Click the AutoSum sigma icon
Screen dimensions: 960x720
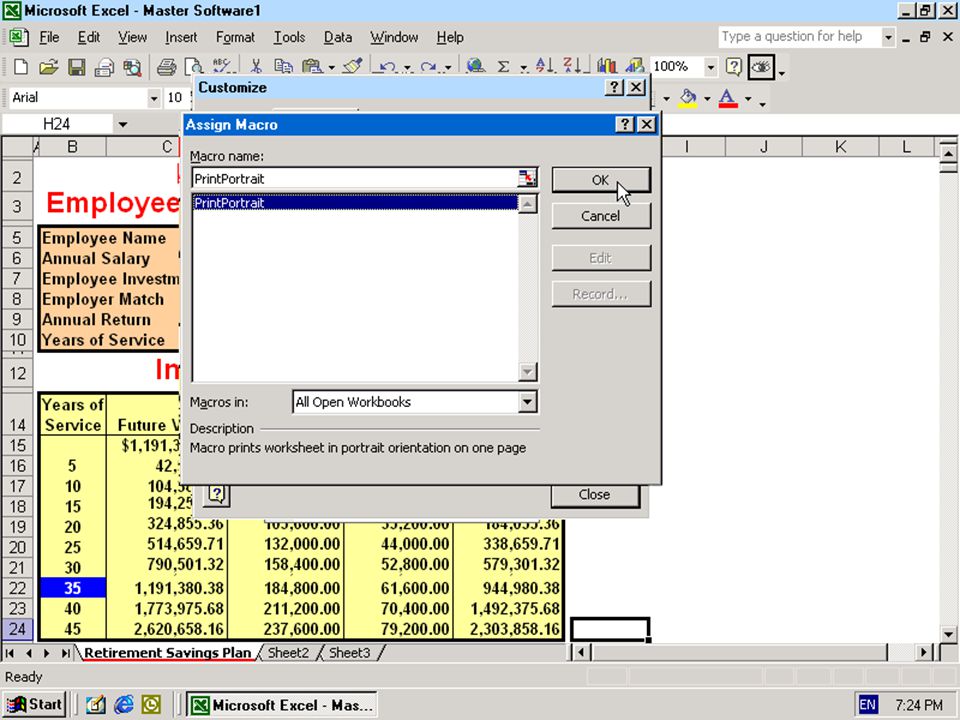[503, 67]
